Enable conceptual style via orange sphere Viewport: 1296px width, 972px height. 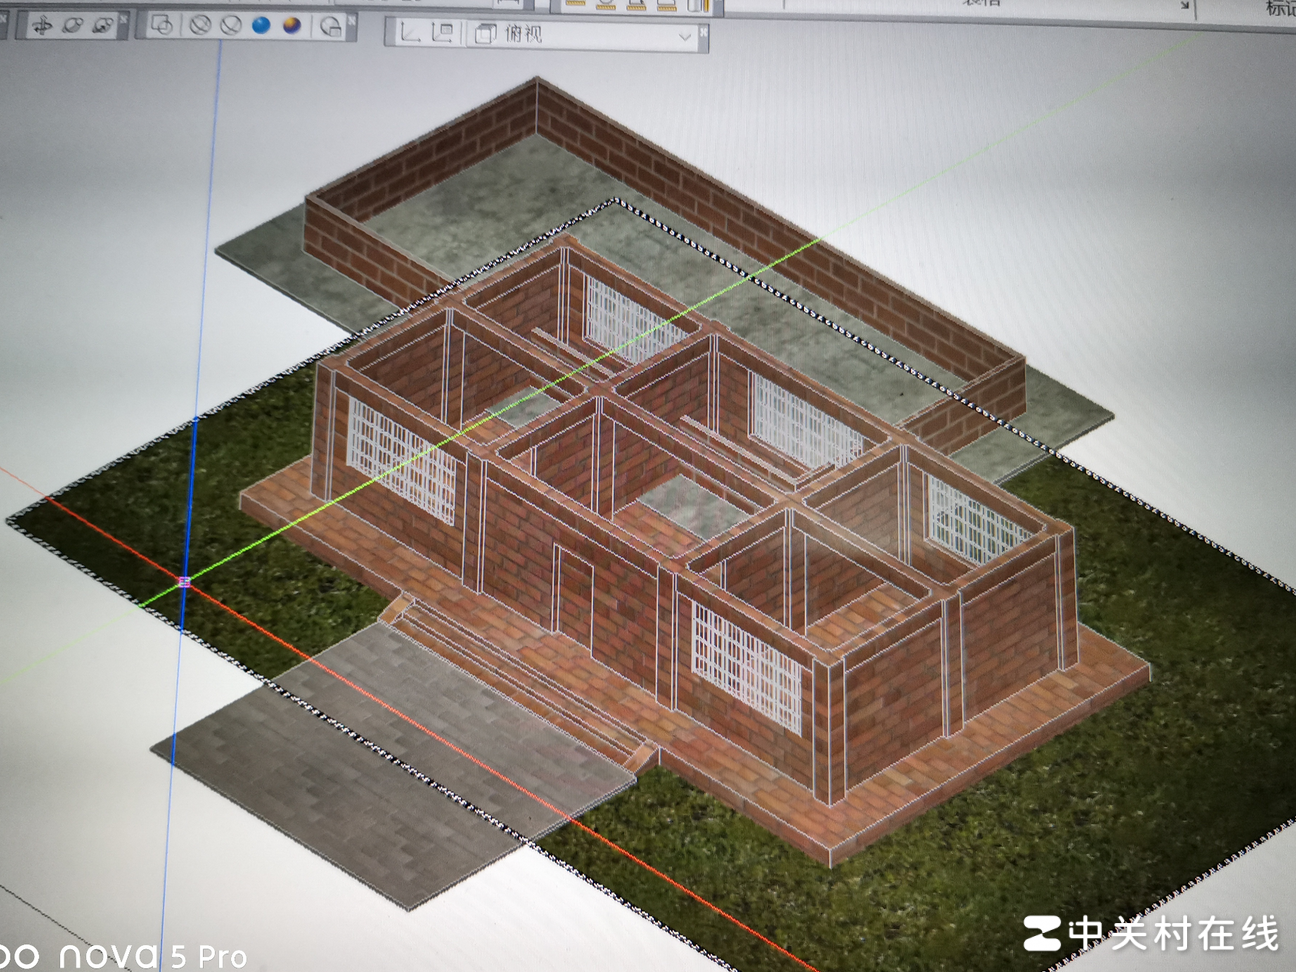tap(292, 26)
